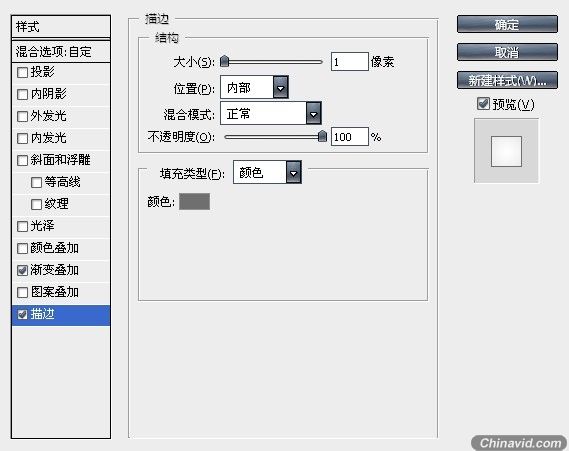Toggle the 内发光 inner glow checkbox
569x451 pixels.
(22, 138)
